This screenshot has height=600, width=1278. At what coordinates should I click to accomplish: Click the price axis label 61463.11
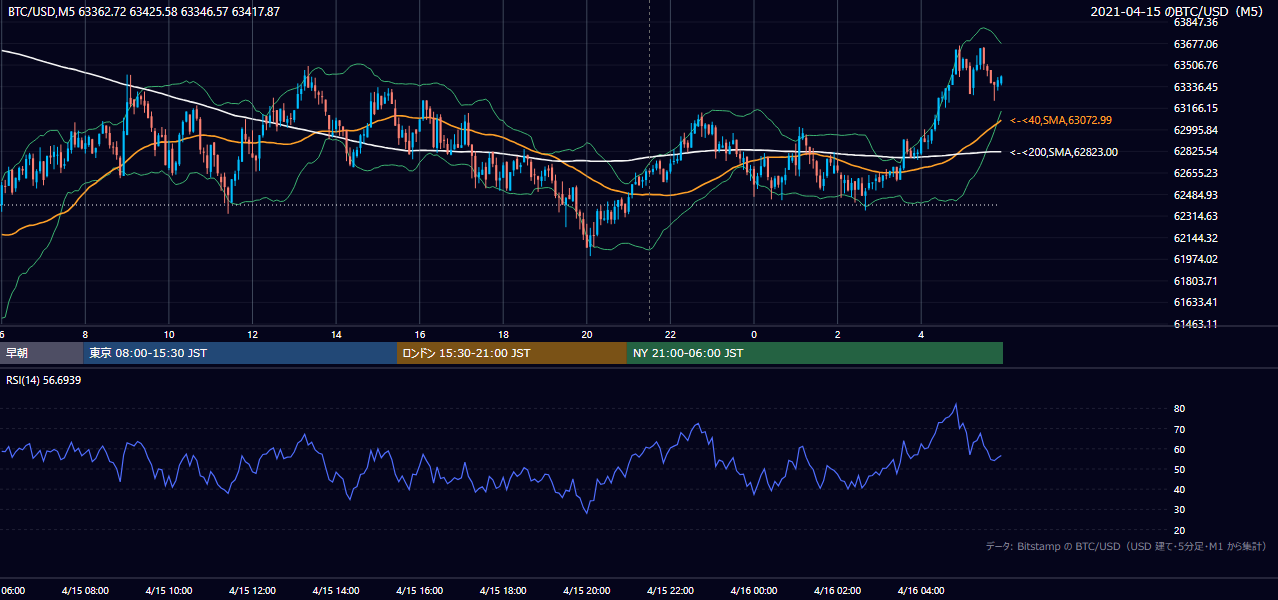coord(1195,324)
